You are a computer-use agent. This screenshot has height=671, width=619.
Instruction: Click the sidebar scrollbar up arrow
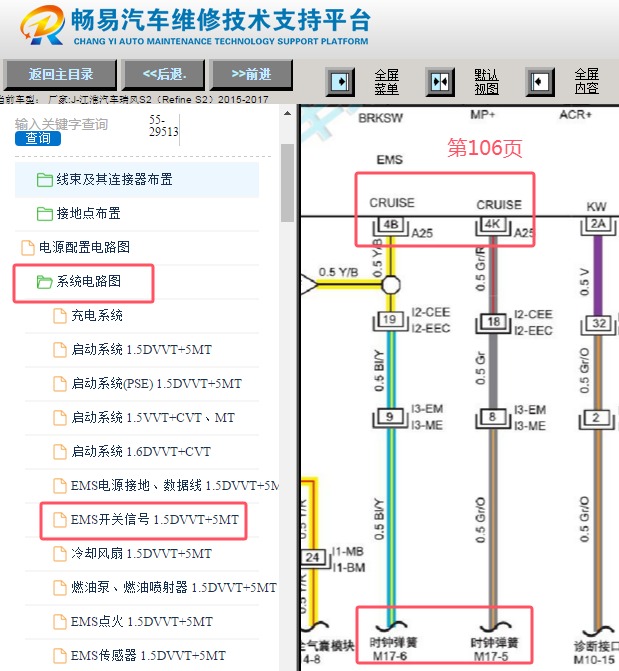(287, 113)
